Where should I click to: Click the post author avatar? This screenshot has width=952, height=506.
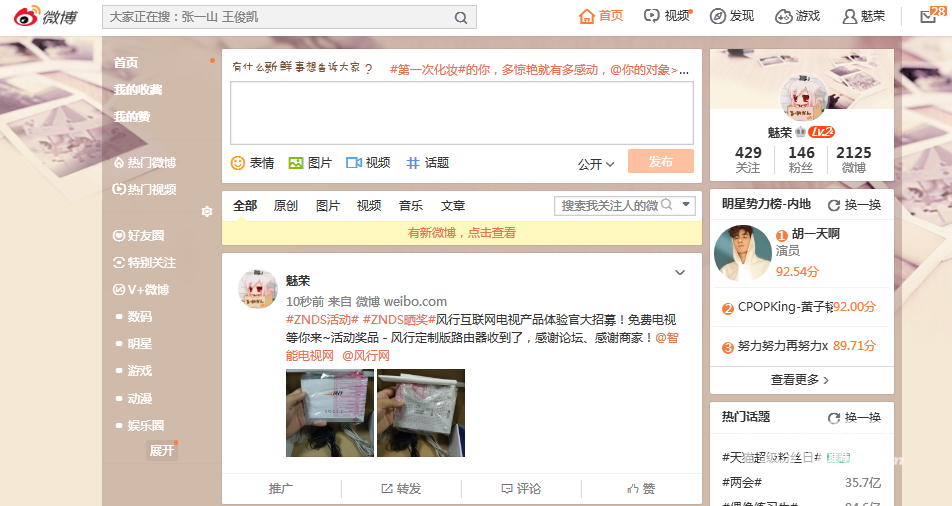pyautogui.click(x=258, y=289)
